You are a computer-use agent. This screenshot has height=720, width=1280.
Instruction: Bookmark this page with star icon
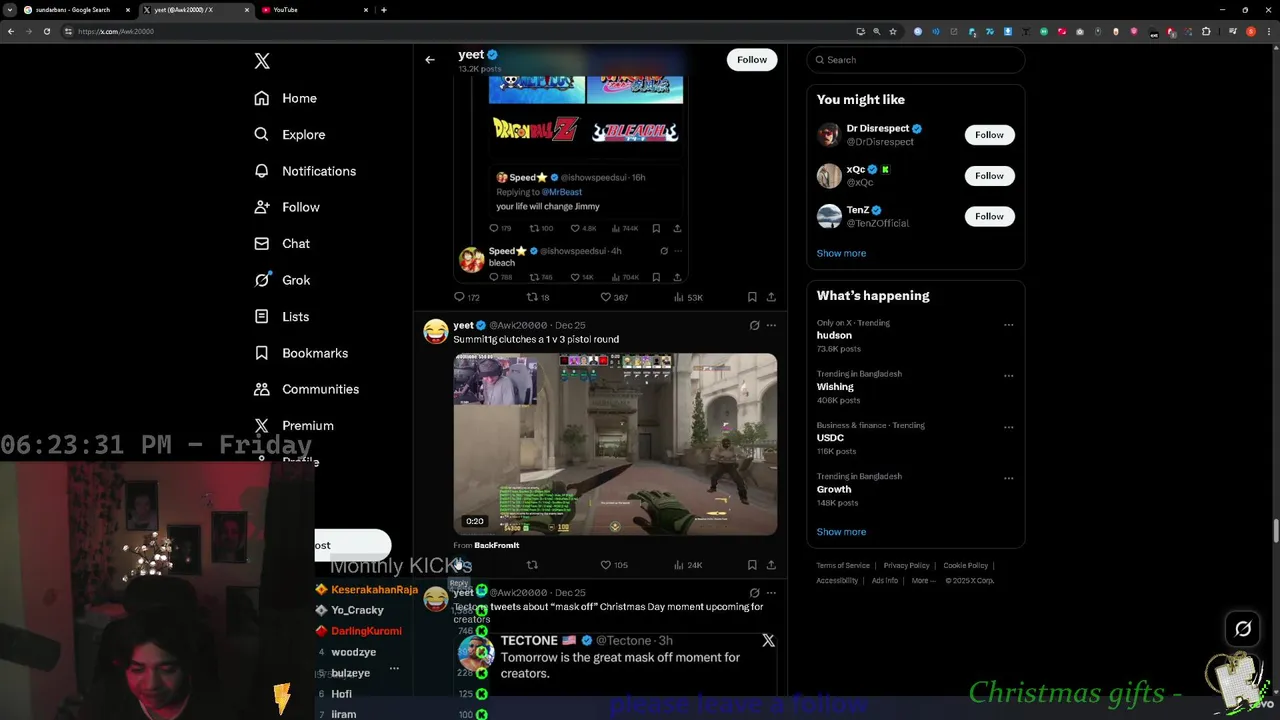(x=893, y=31)
